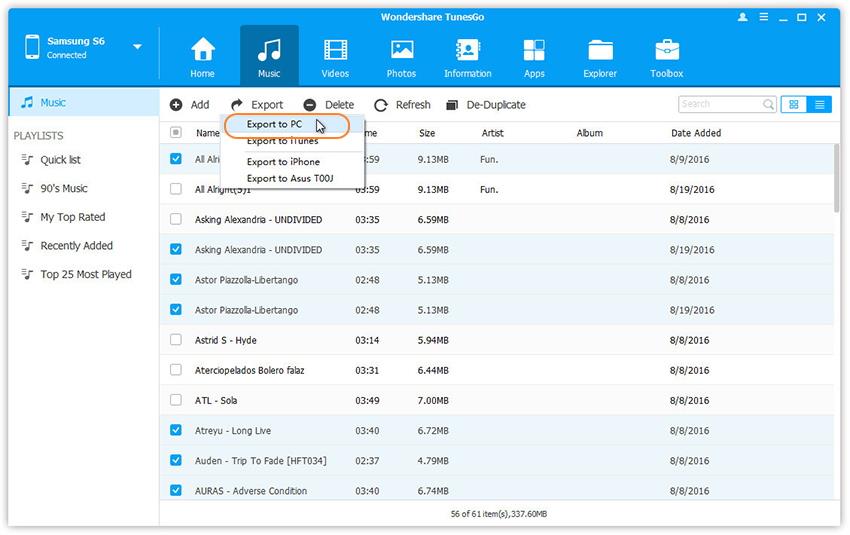Open the Home section icon
850x535 pixels.
tap(202, 50)
